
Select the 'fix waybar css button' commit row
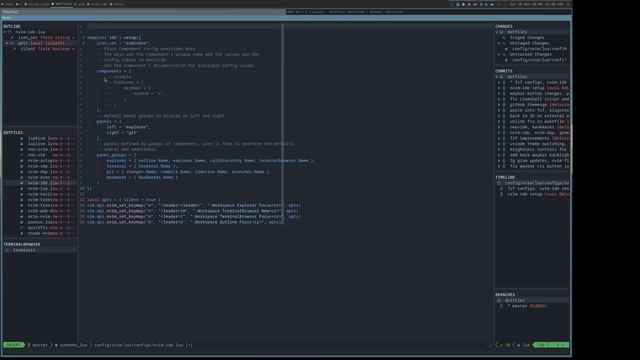533,166
